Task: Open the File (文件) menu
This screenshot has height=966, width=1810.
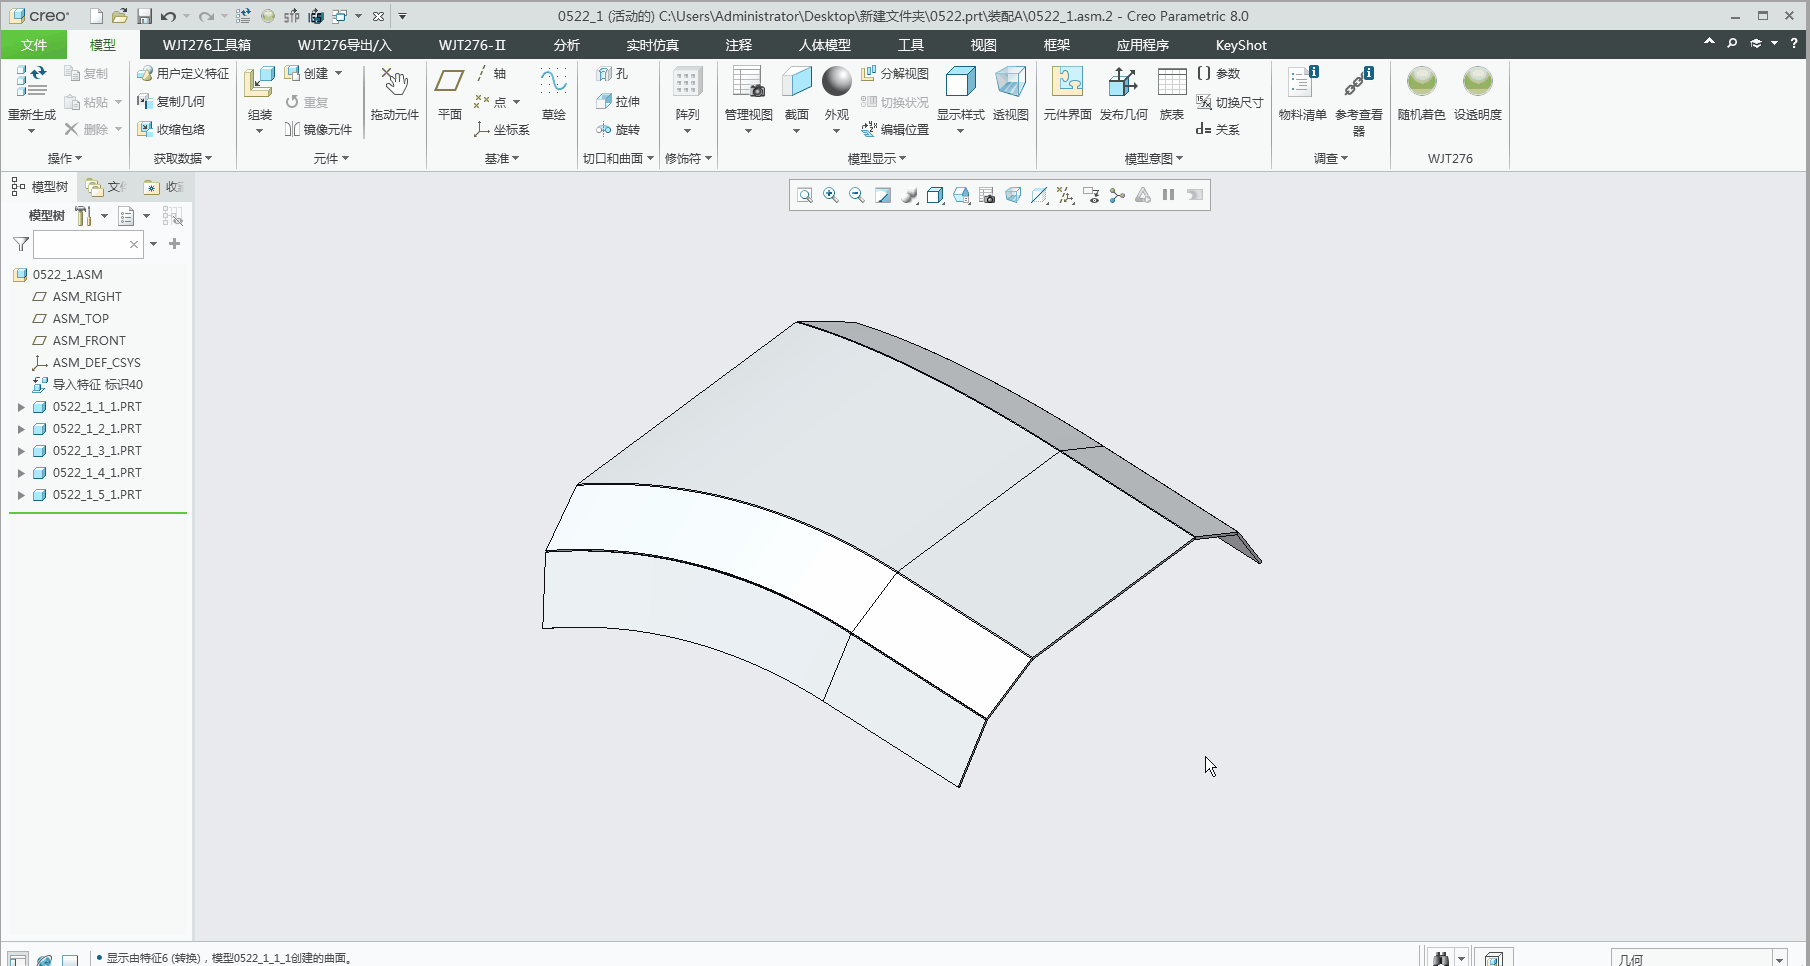Action: click(x=34, y=45)
